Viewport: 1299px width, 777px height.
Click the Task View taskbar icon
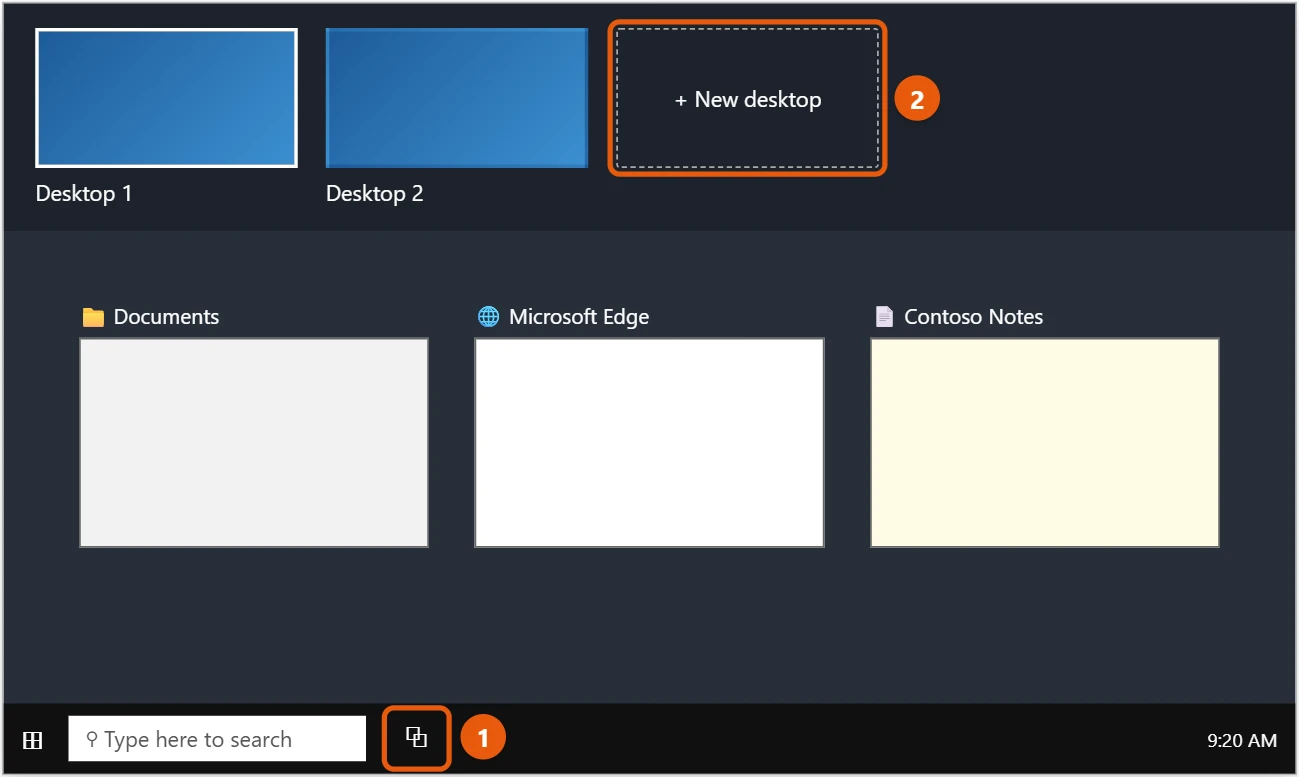(x=416, y=738)
